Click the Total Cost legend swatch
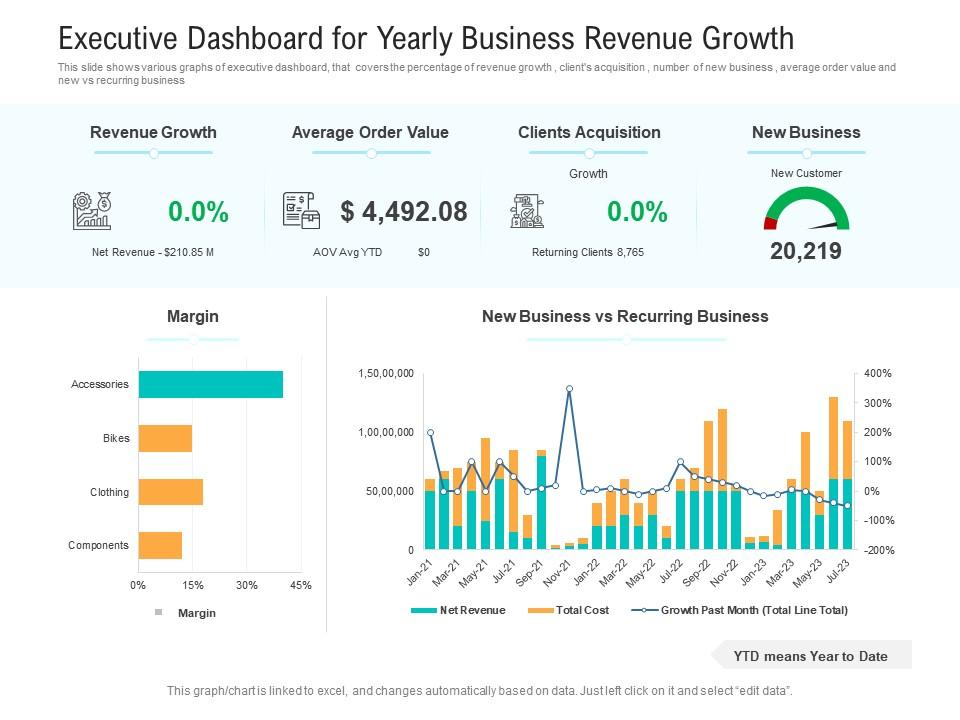This screenshot has width=960, height=720. pos(541,610)
